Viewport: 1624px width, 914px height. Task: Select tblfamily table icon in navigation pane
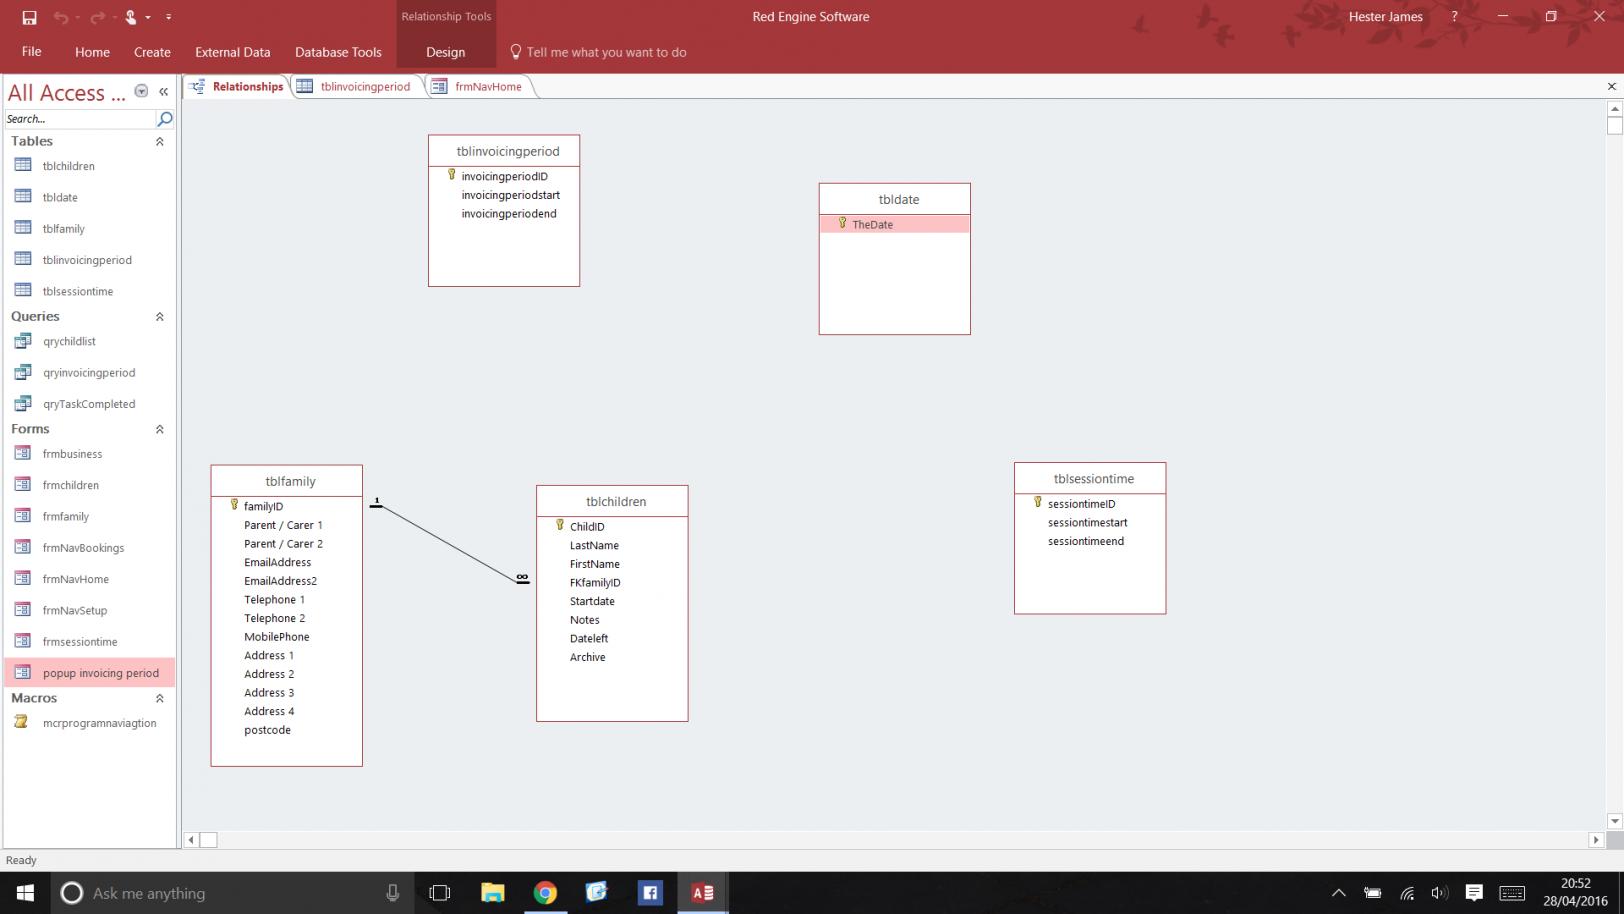(x=23, y=228)
